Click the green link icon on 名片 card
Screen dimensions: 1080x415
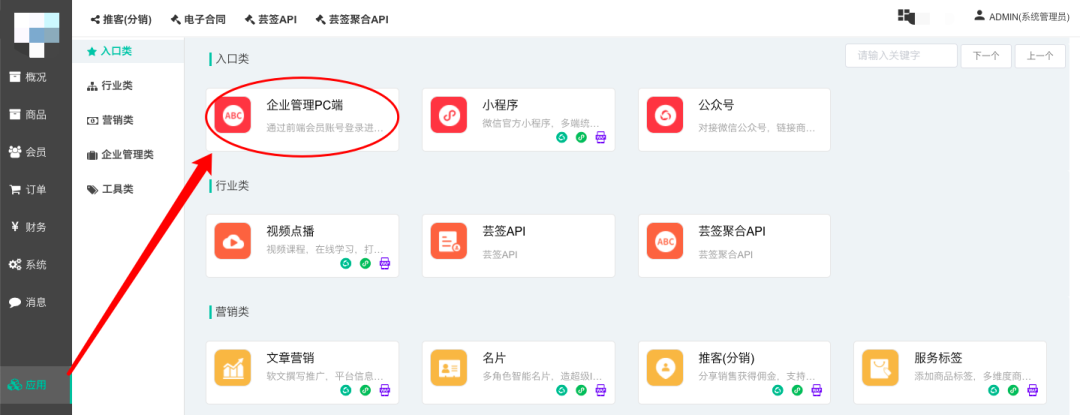581,390
